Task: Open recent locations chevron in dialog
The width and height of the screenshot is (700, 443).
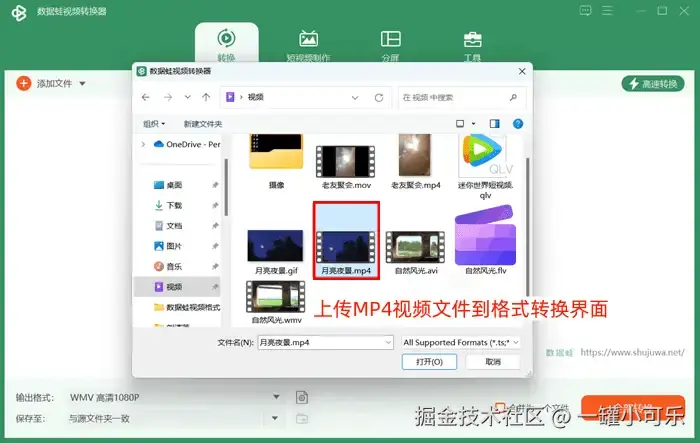Action: (188, 97)
